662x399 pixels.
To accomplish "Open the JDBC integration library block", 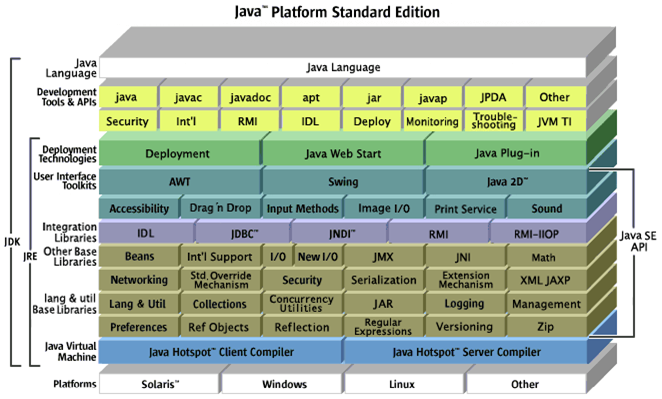I will point(244,234).
